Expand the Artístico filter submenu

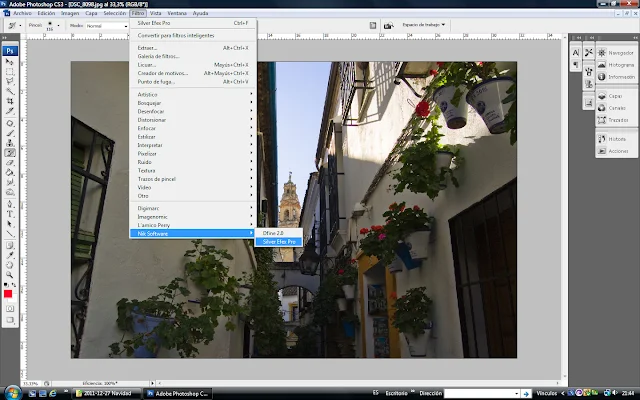click(x=193, y=94)
